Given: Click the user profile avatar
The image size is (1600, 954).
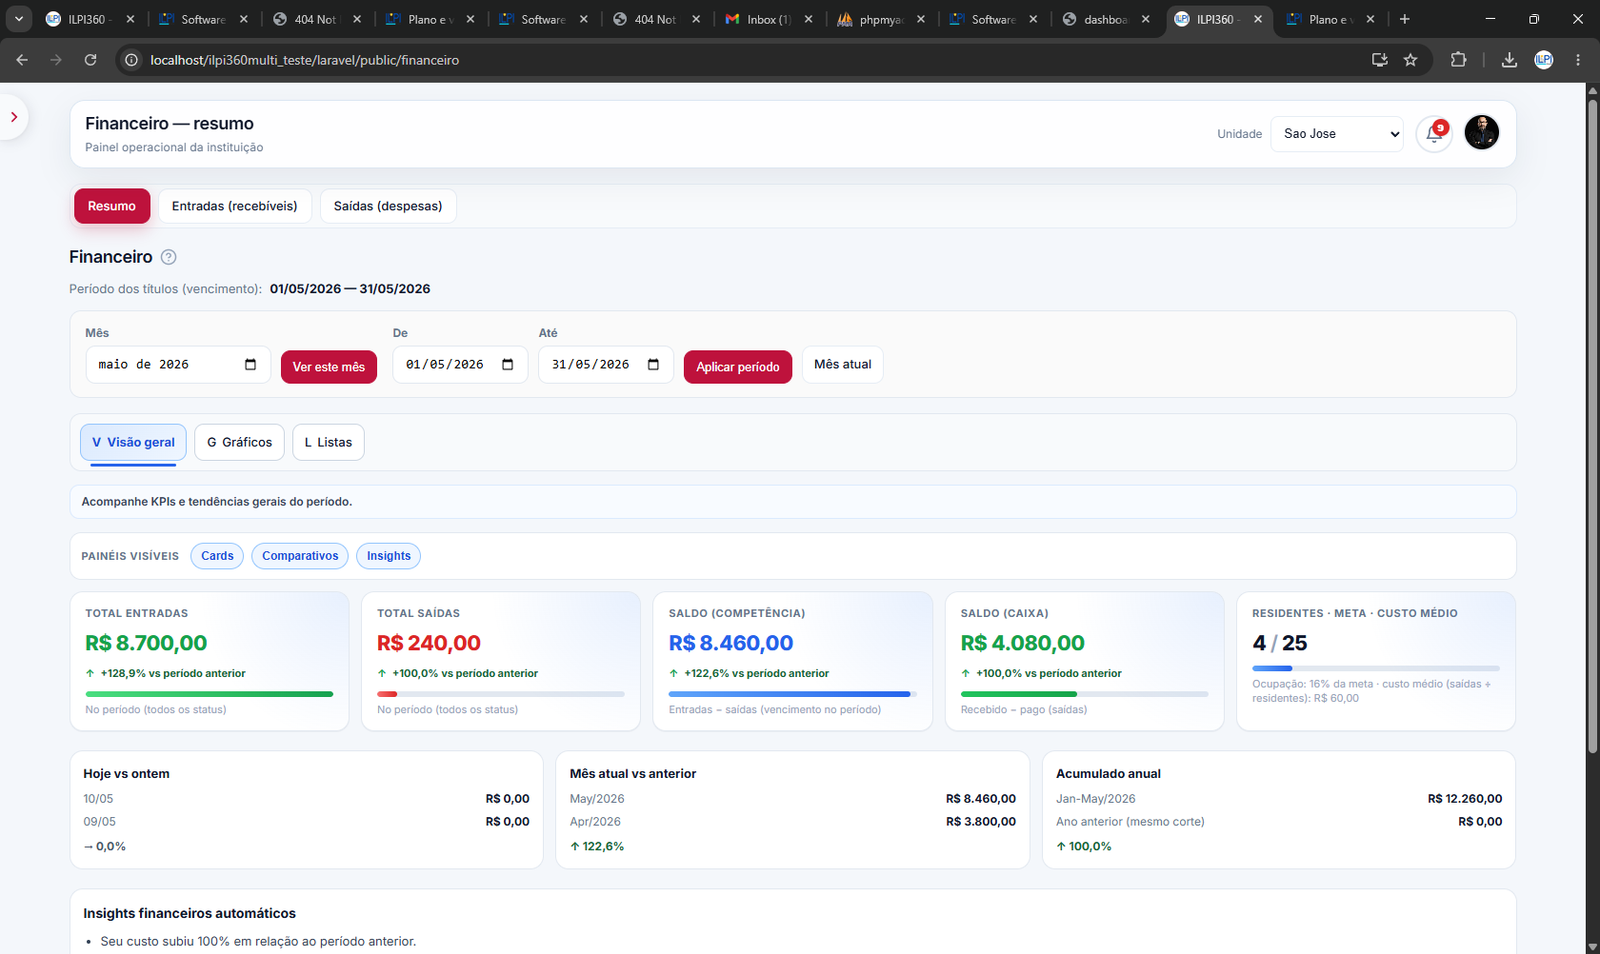Looking at the screenshot, I should click(1481, 133).
